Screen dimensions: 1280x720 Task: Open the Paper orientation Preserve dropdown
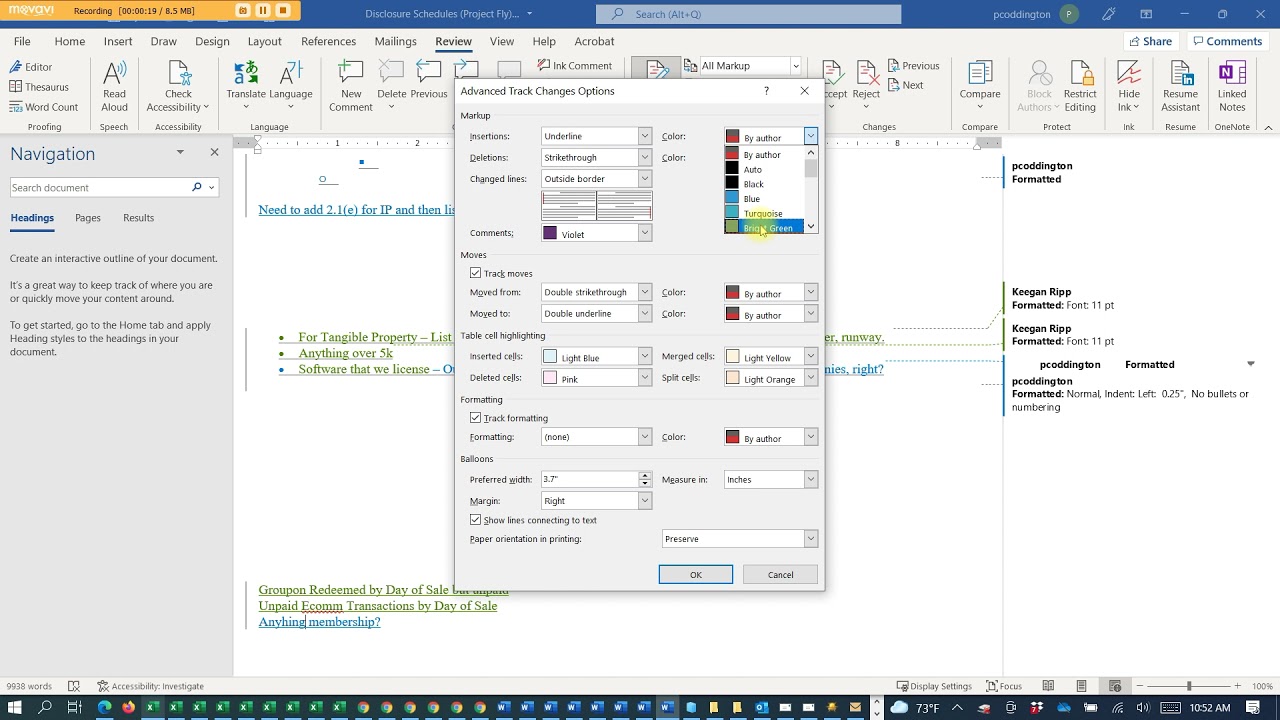point(740,539)
